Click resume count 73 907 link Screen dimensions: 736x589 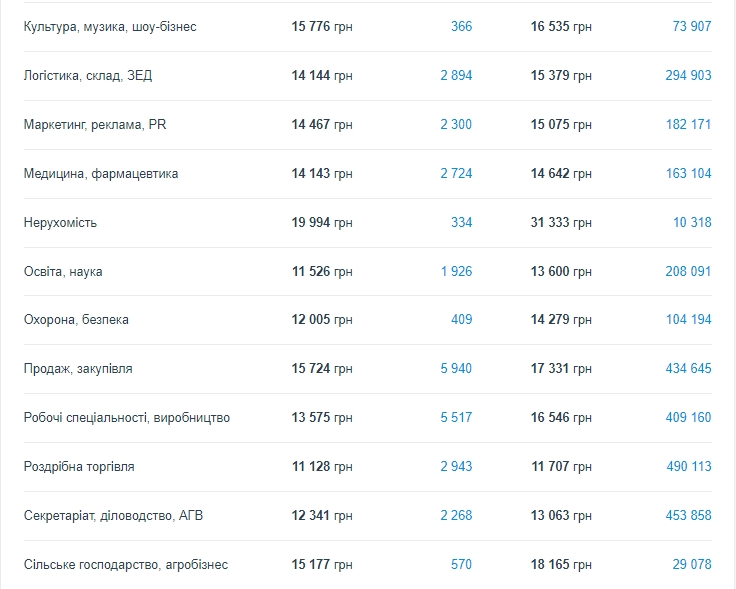[x=691, y=26]
